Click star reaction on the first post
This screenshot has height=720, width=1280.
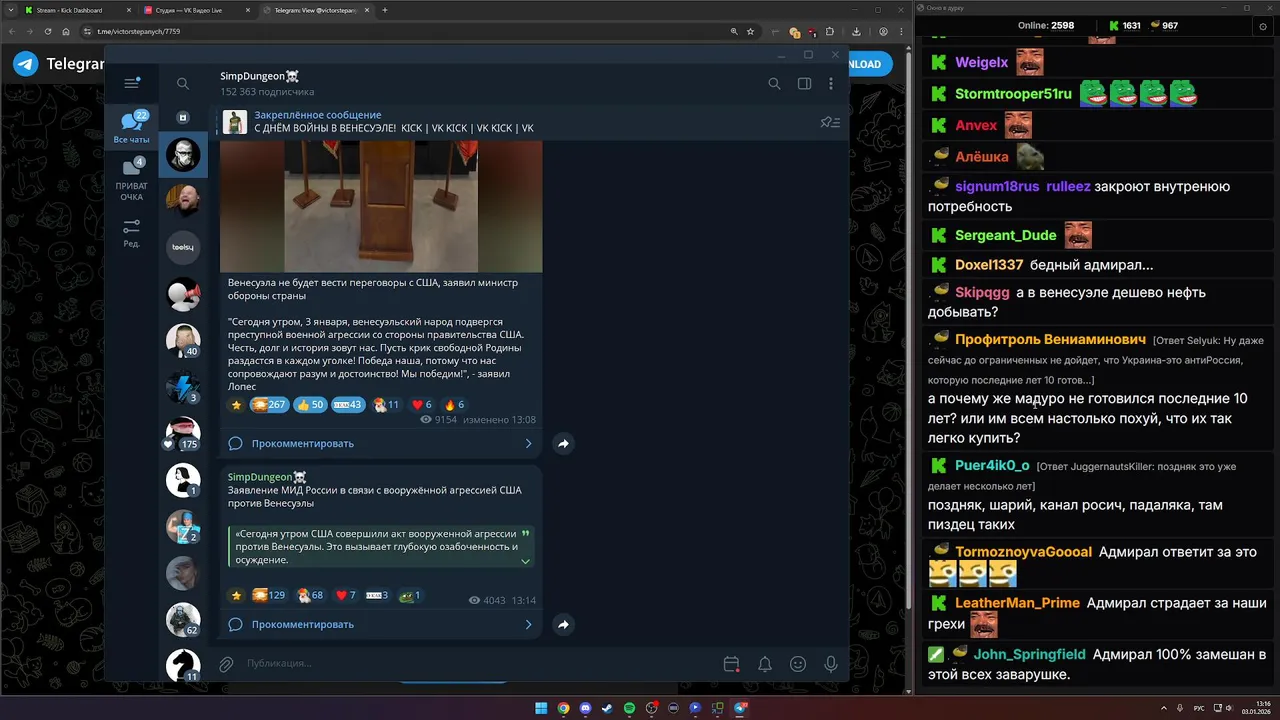click(x=237, y=405)
